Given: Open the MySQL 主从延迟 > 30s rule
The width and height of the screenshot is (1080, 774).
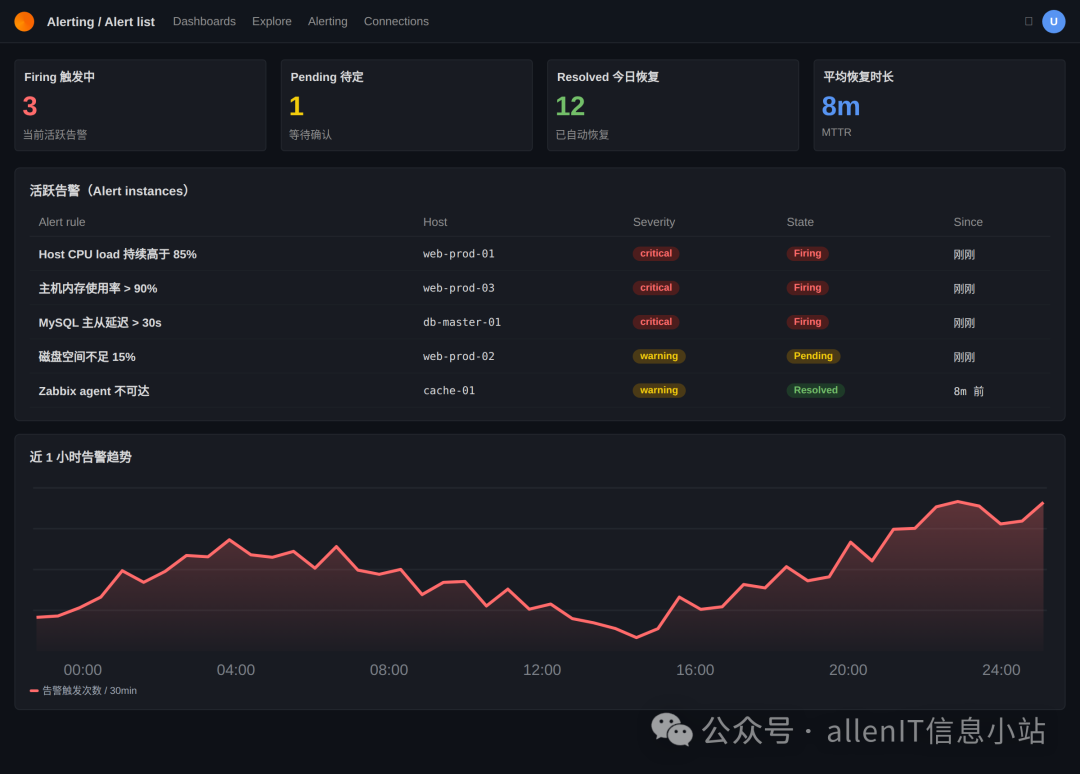Looking at the screenshot, I should pyautogui.click(x=100, y=322).
